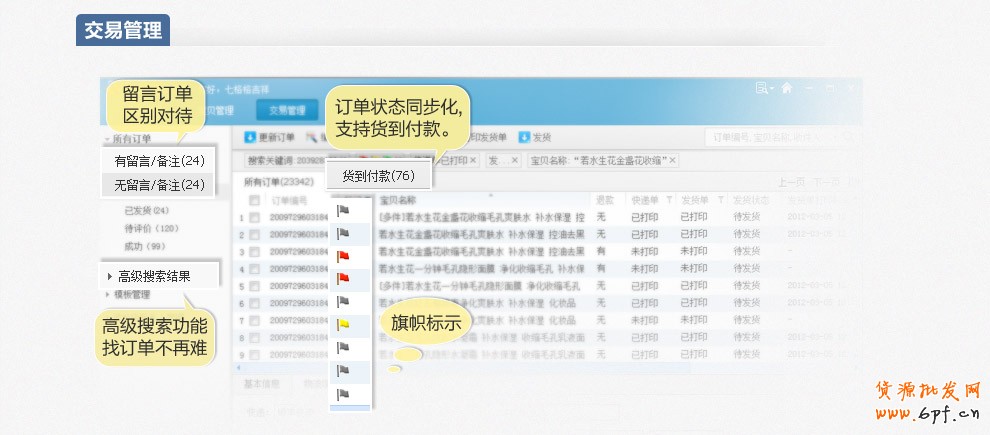The width and height of the screenshot is (990, 435).
Task: Open the home icon in title bar
Action: [x=787, y=88]
